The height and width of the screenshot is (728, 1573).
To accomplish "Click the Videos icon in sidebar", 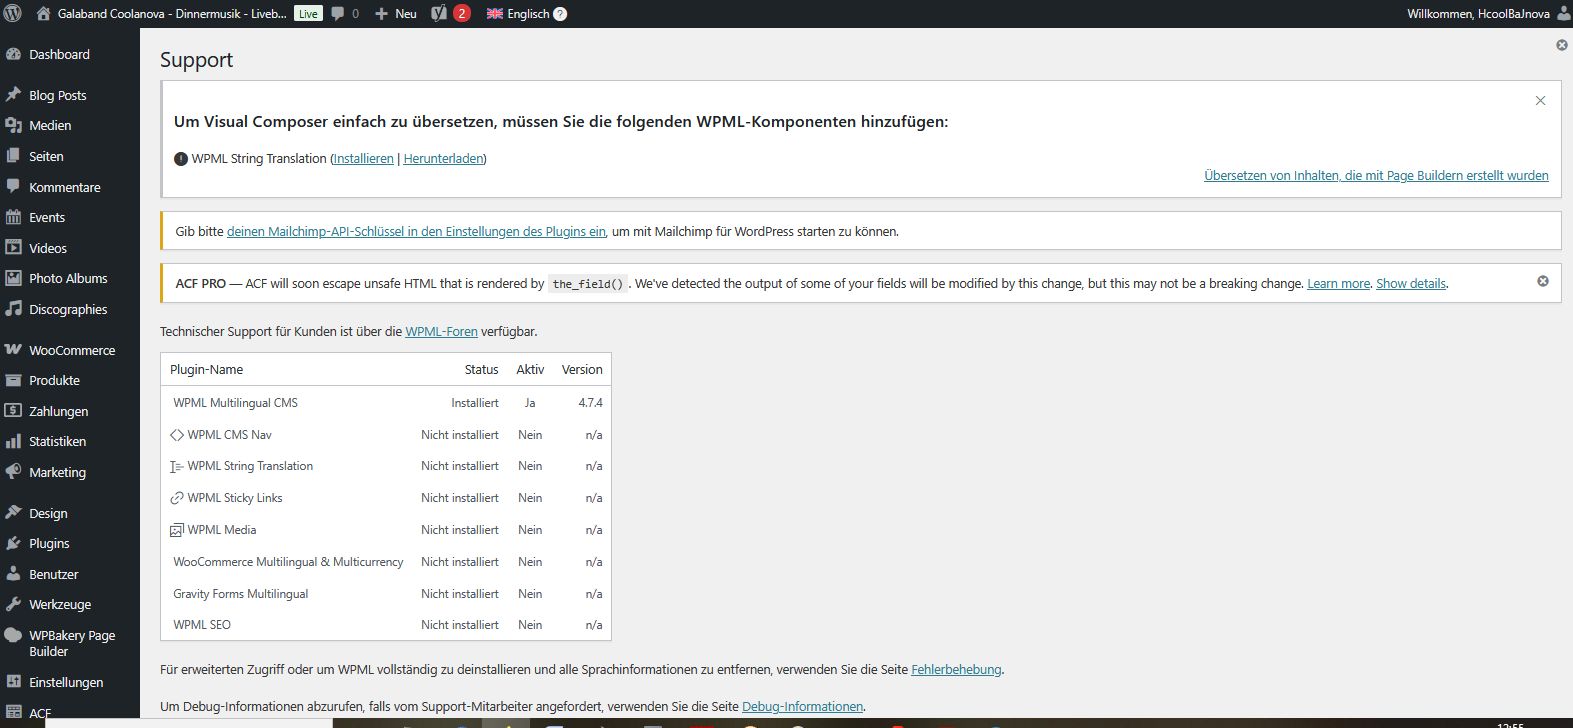I will point(13,248).
